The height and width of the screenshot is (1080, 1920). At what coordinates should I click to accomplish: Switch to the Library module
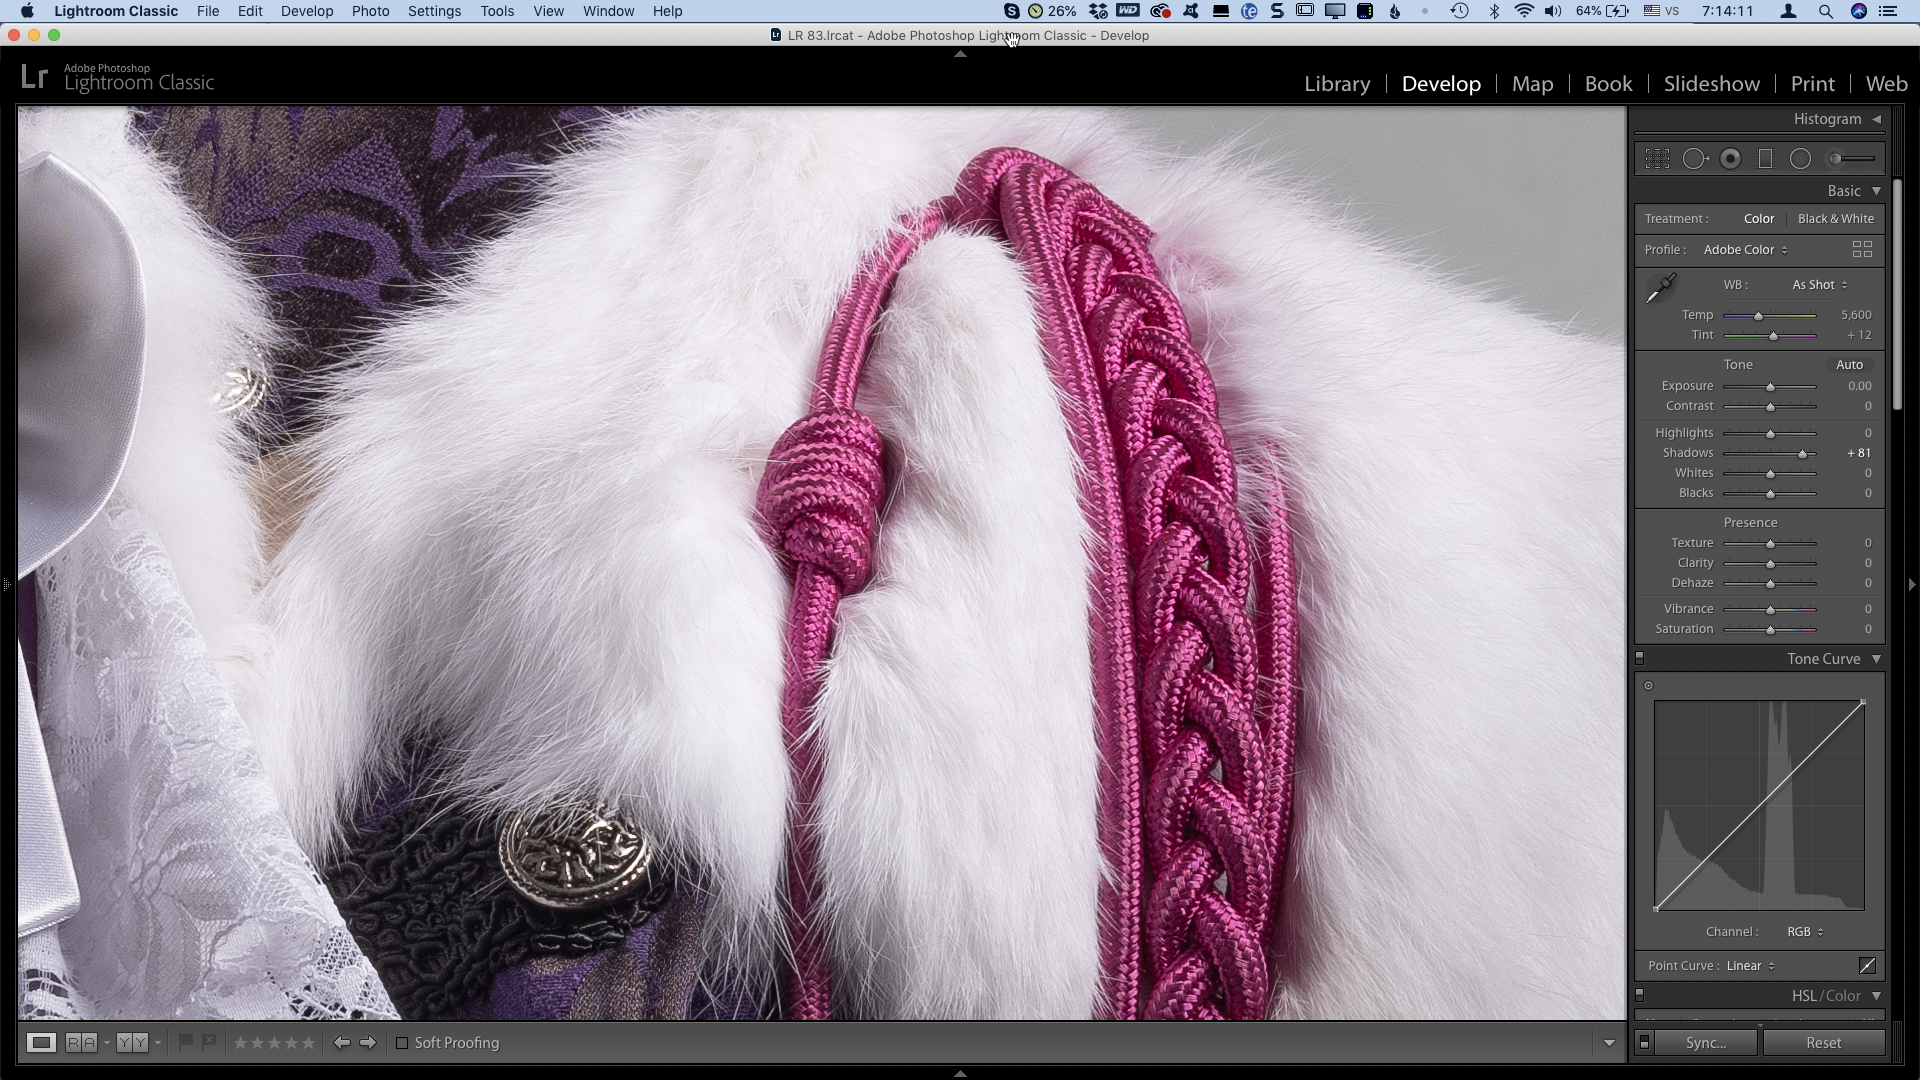(1337, 84)
